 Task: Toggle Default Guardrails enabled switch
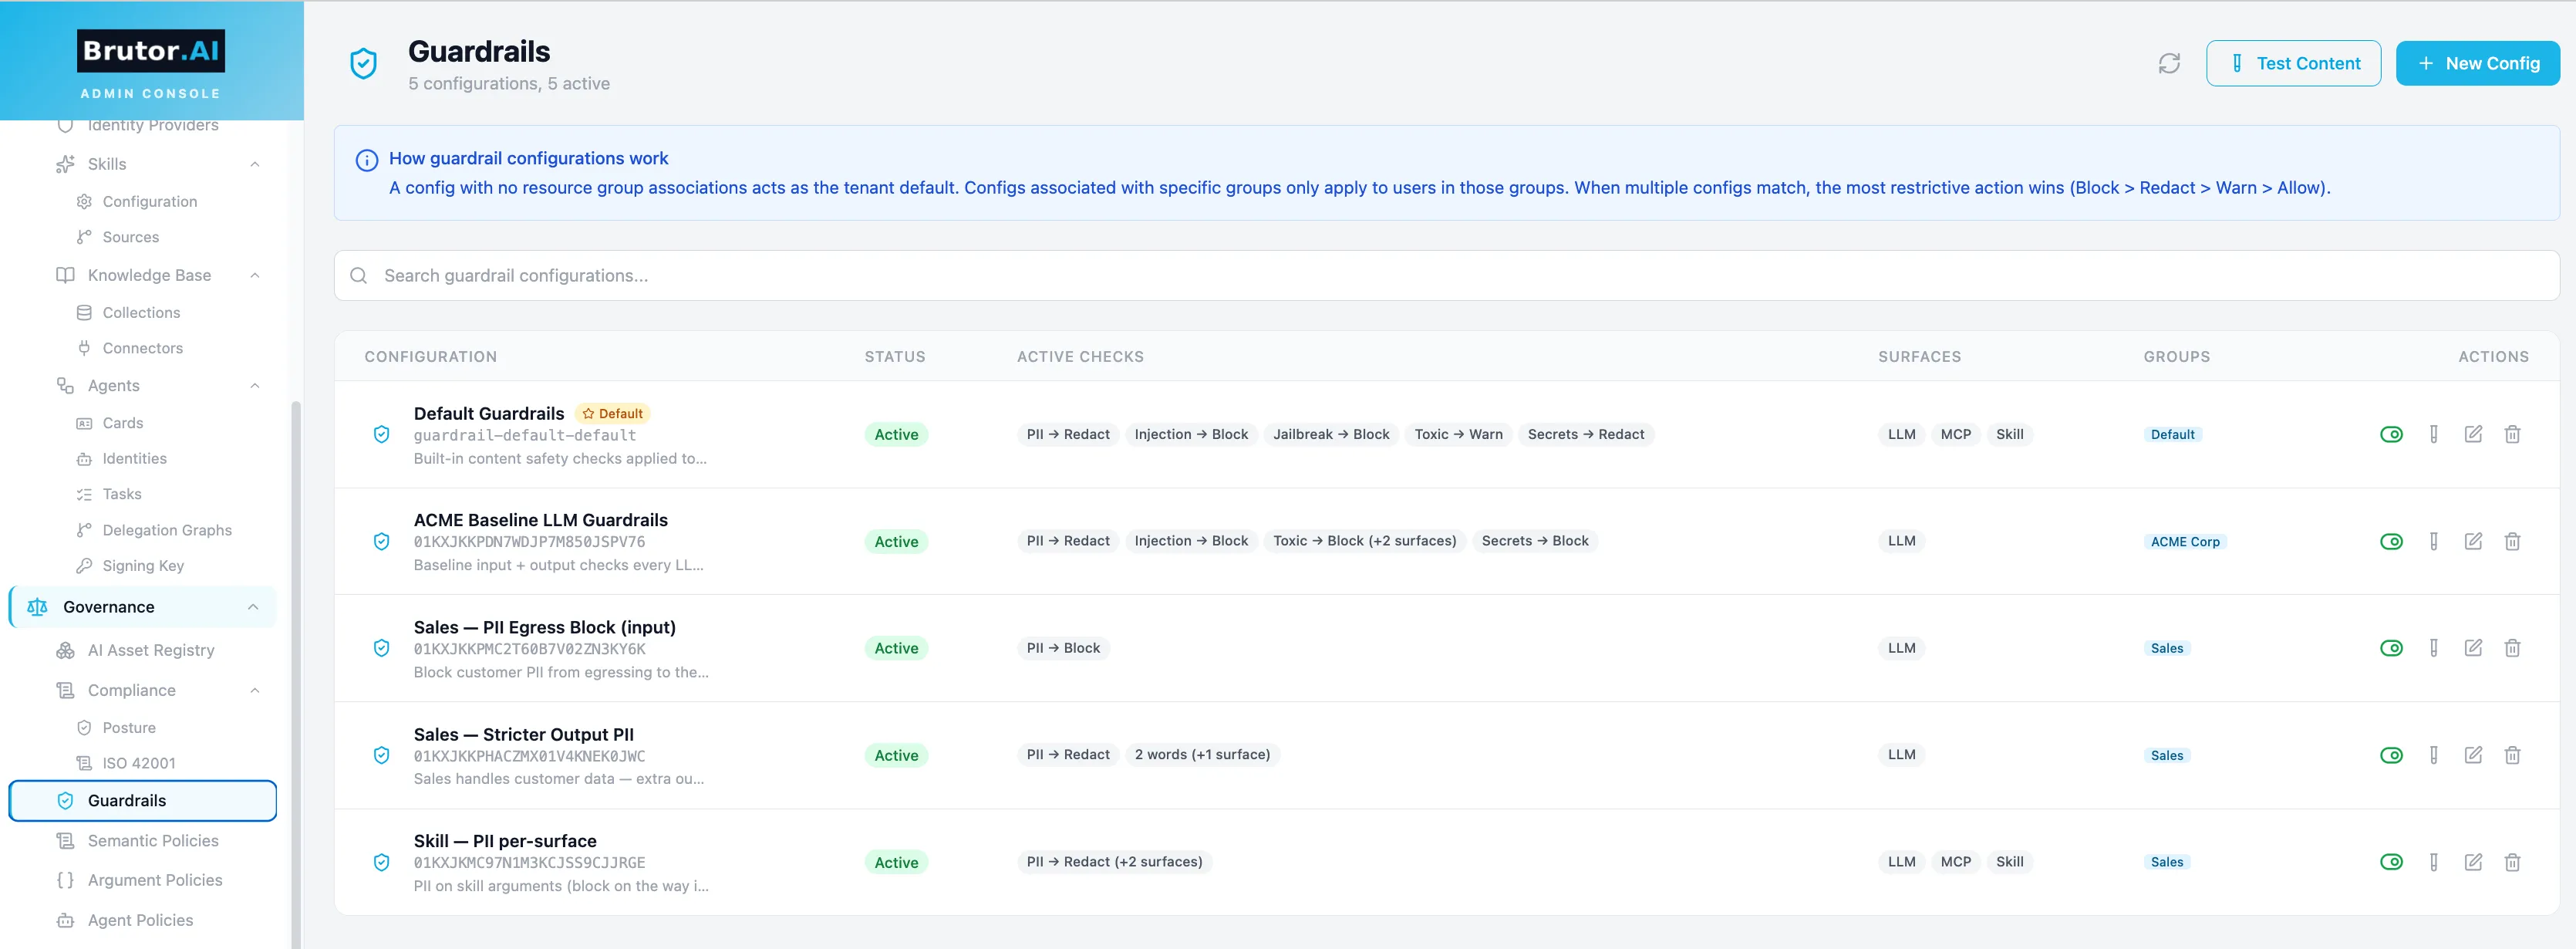[x=2391, y=434]
